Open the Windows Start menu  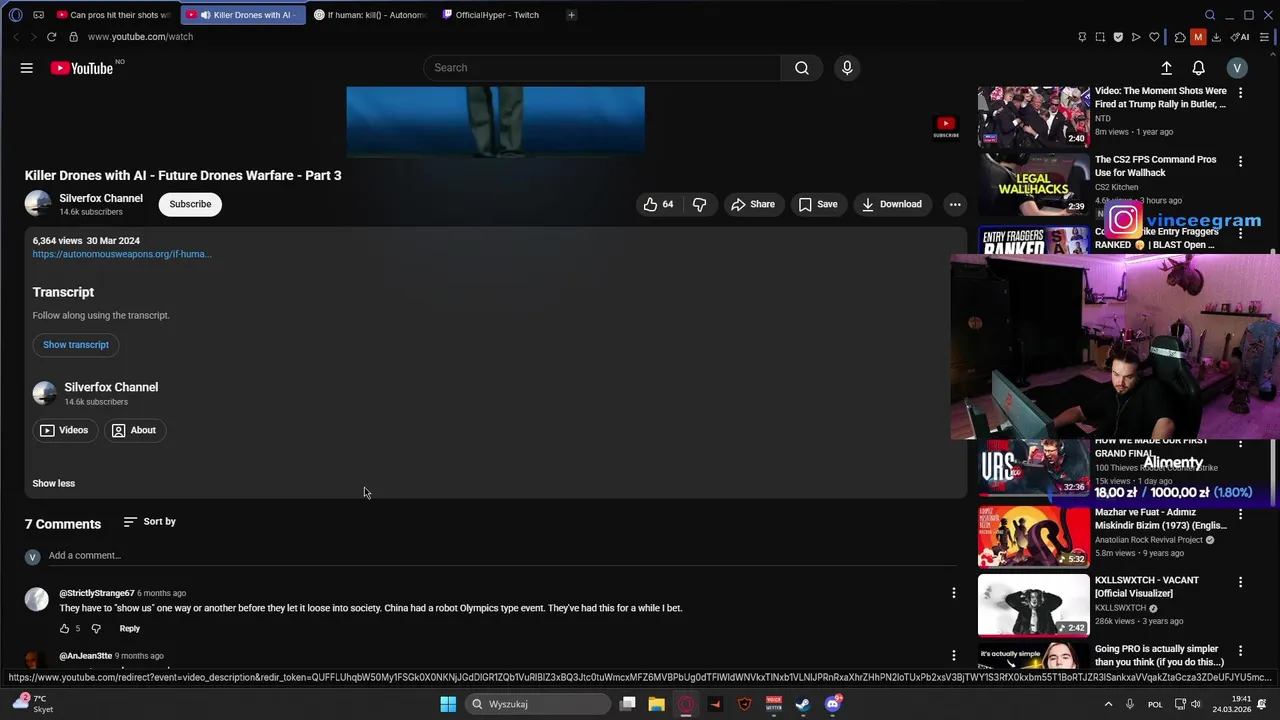448,704
